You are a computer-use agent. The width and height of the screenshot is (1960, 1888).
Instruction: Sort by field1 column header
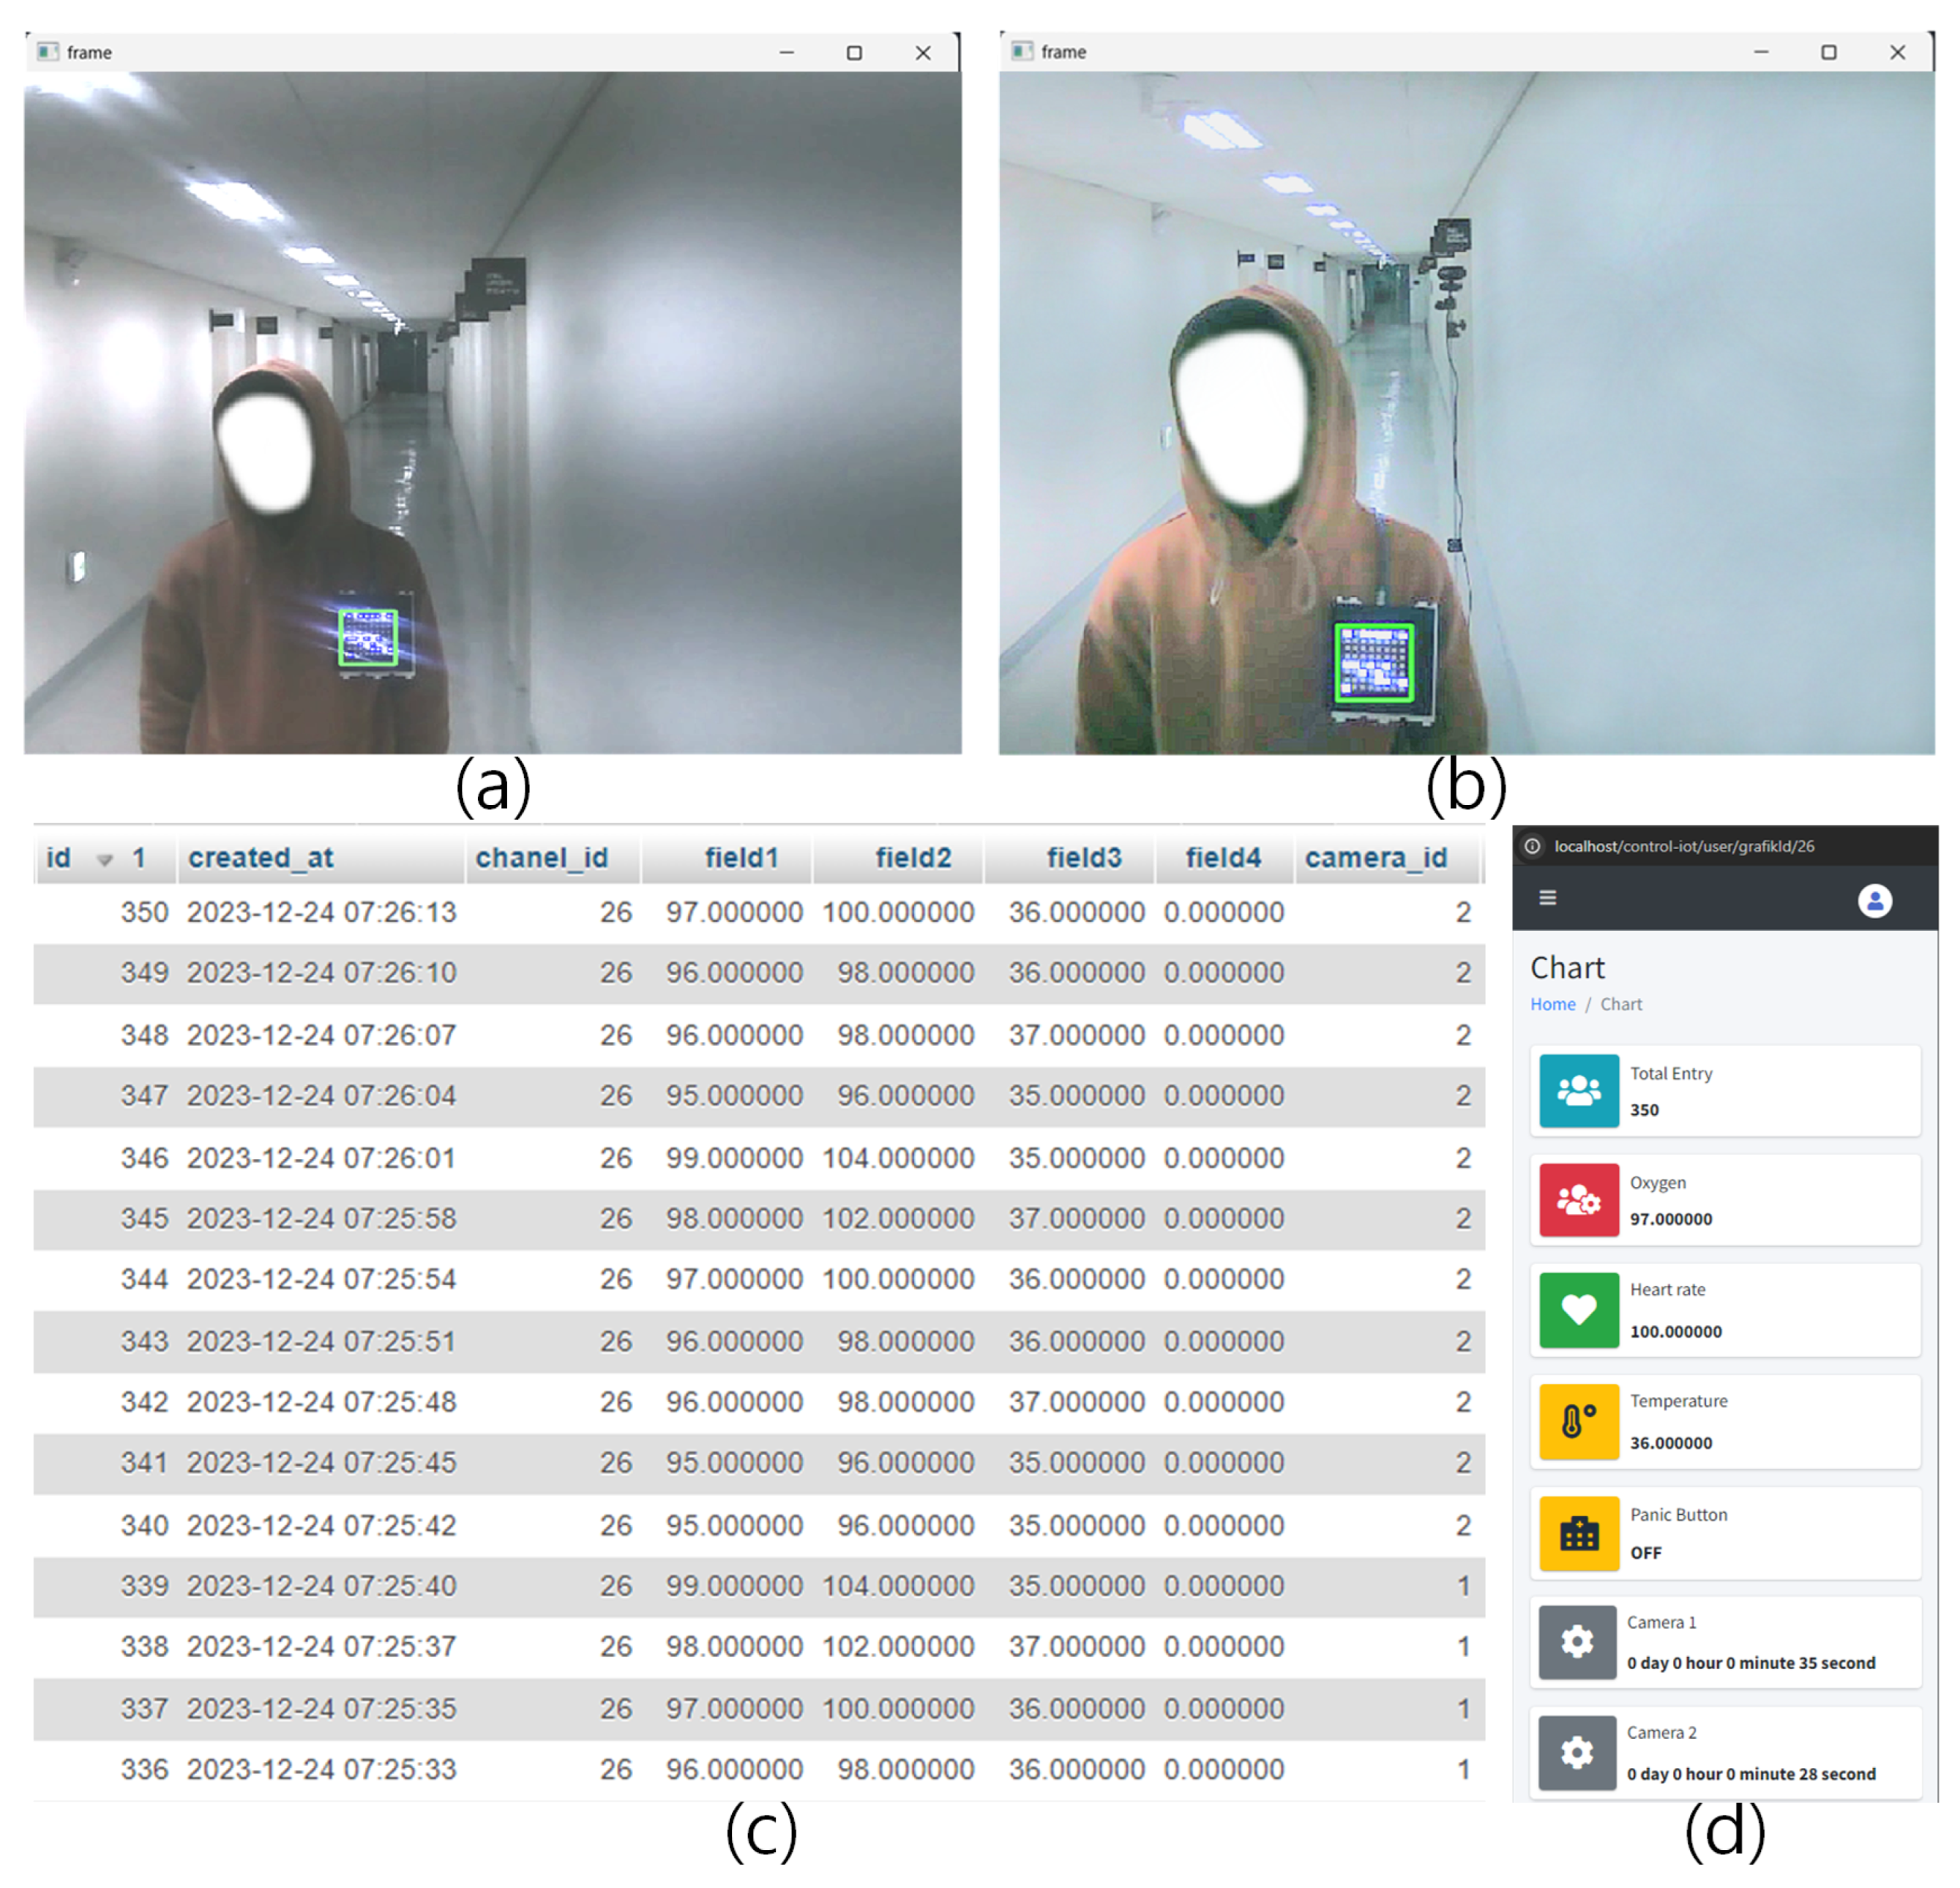coord(741,857)
